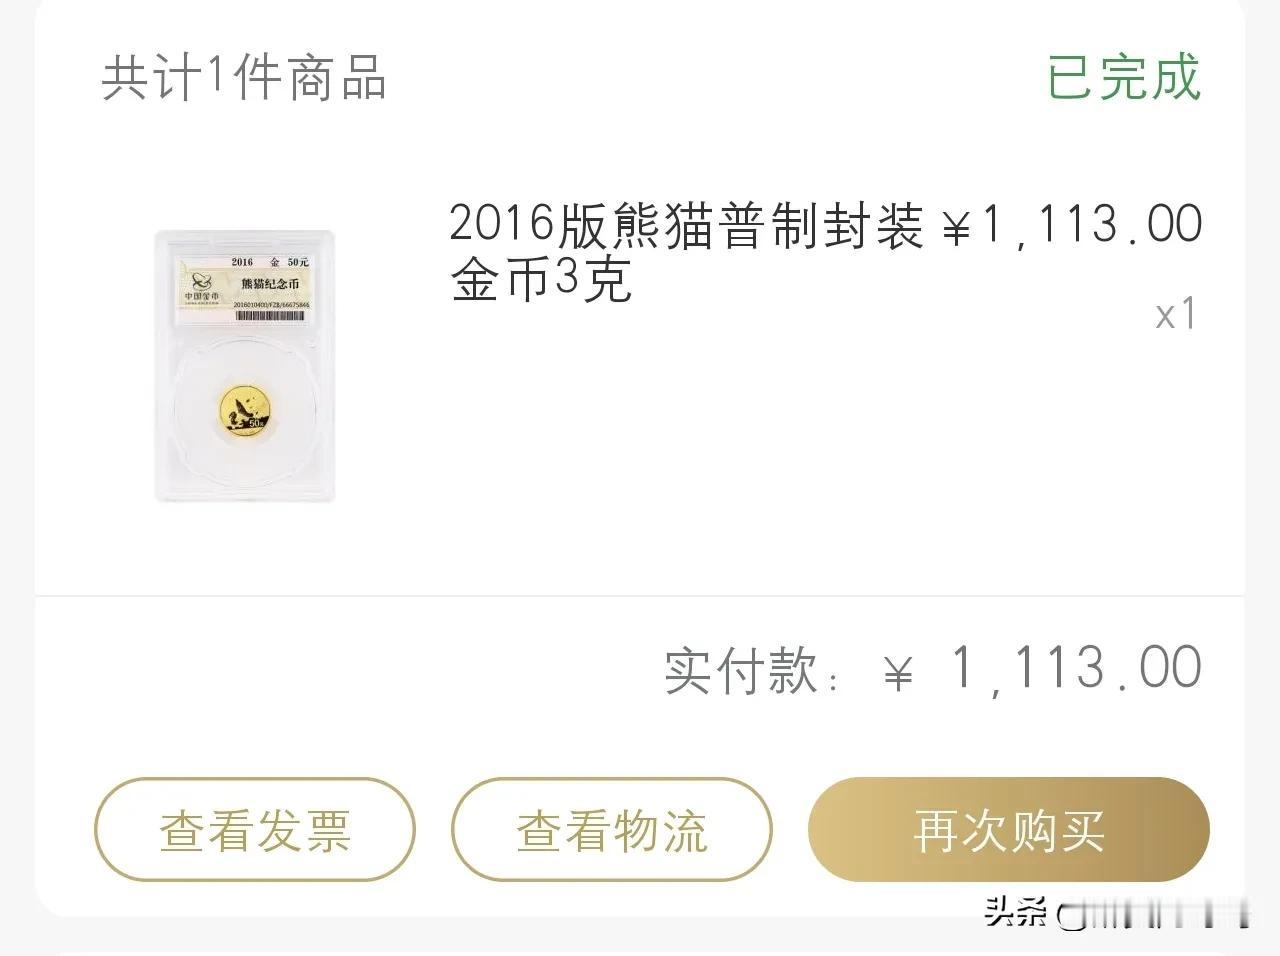Tap the 熊猫纪念币 text on the slab label
This screenshot has width=1280, height=956.
click(270, 284)
